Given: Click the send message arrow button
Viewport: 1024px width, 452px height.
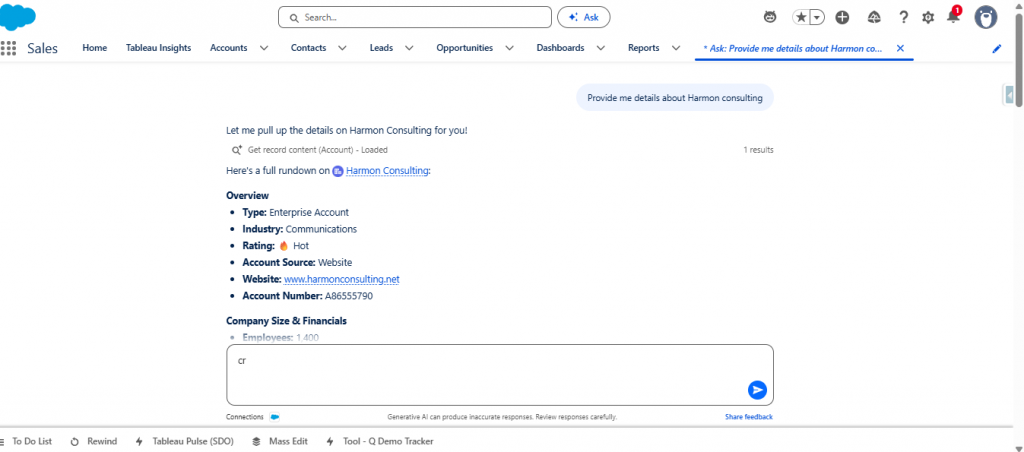Looking at the screenshot, I should click(757, 390).
